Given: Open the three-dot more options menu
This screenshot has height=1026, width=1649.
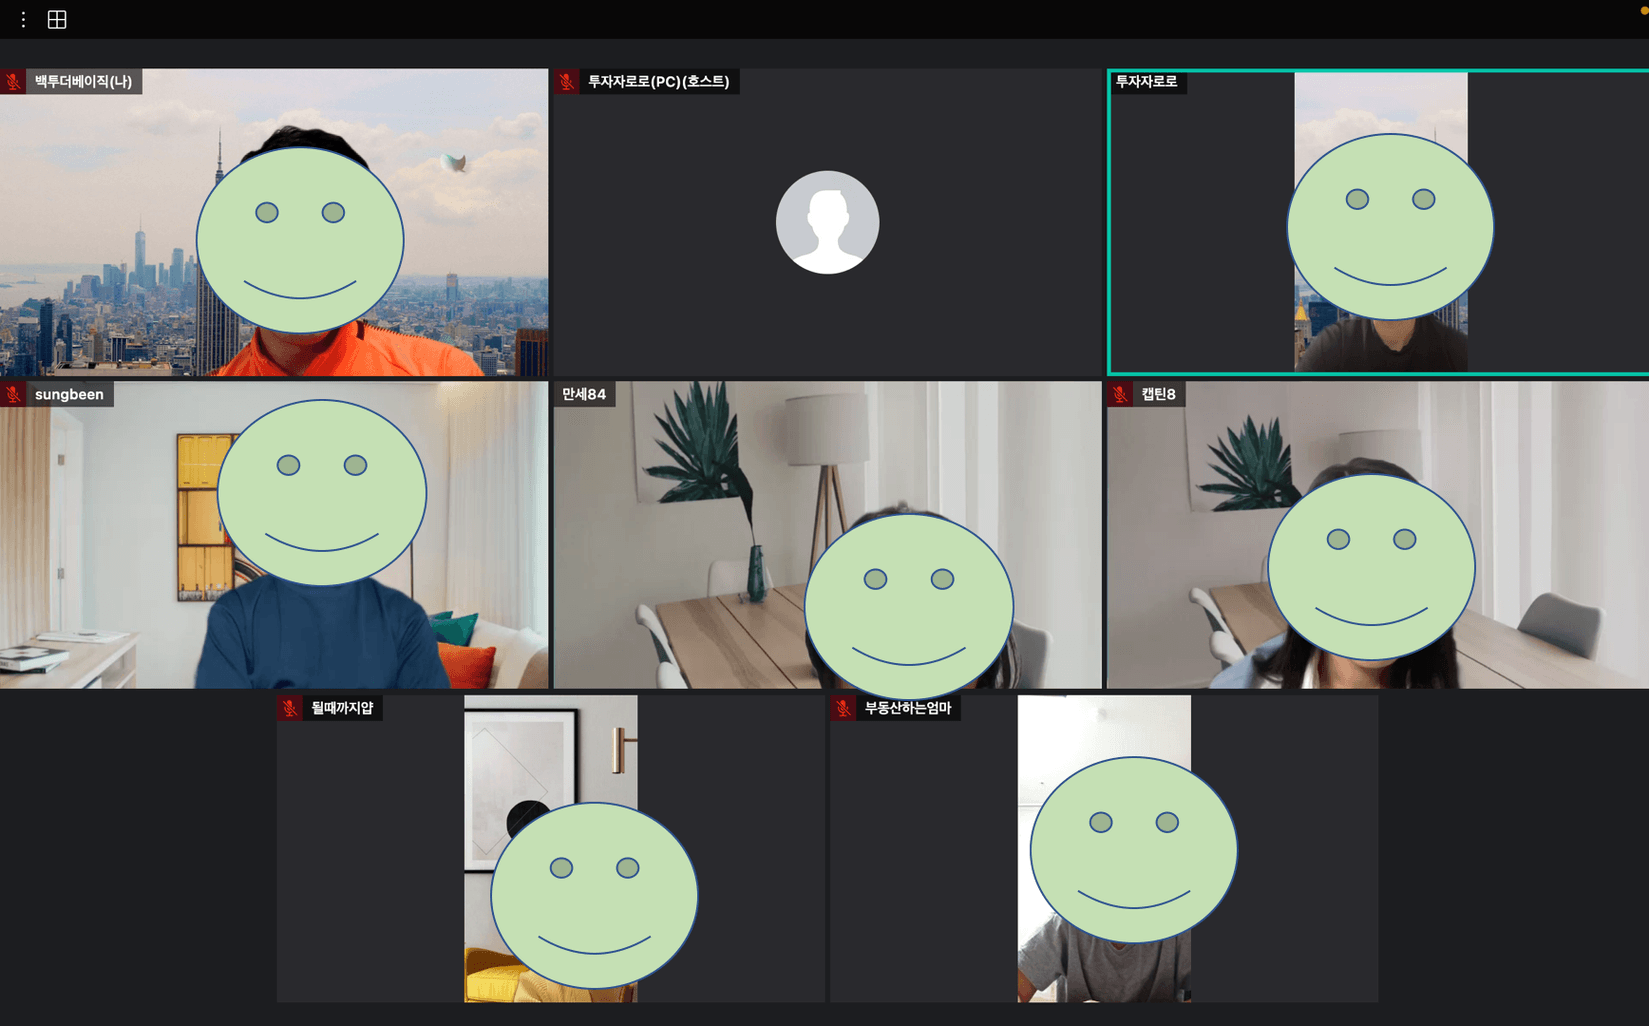Looking at the screenshot, I should [x=23, y=20].
